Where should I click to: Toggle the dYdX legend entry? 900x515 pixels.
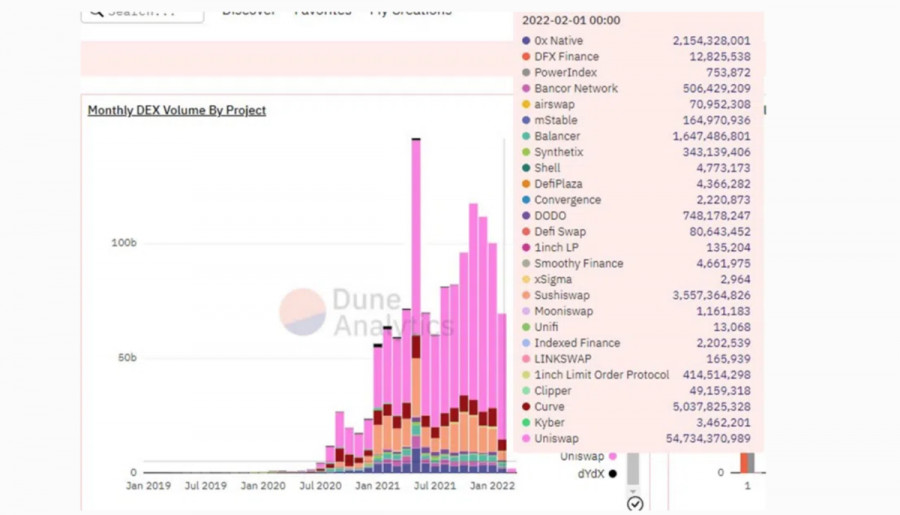[597, 474]
